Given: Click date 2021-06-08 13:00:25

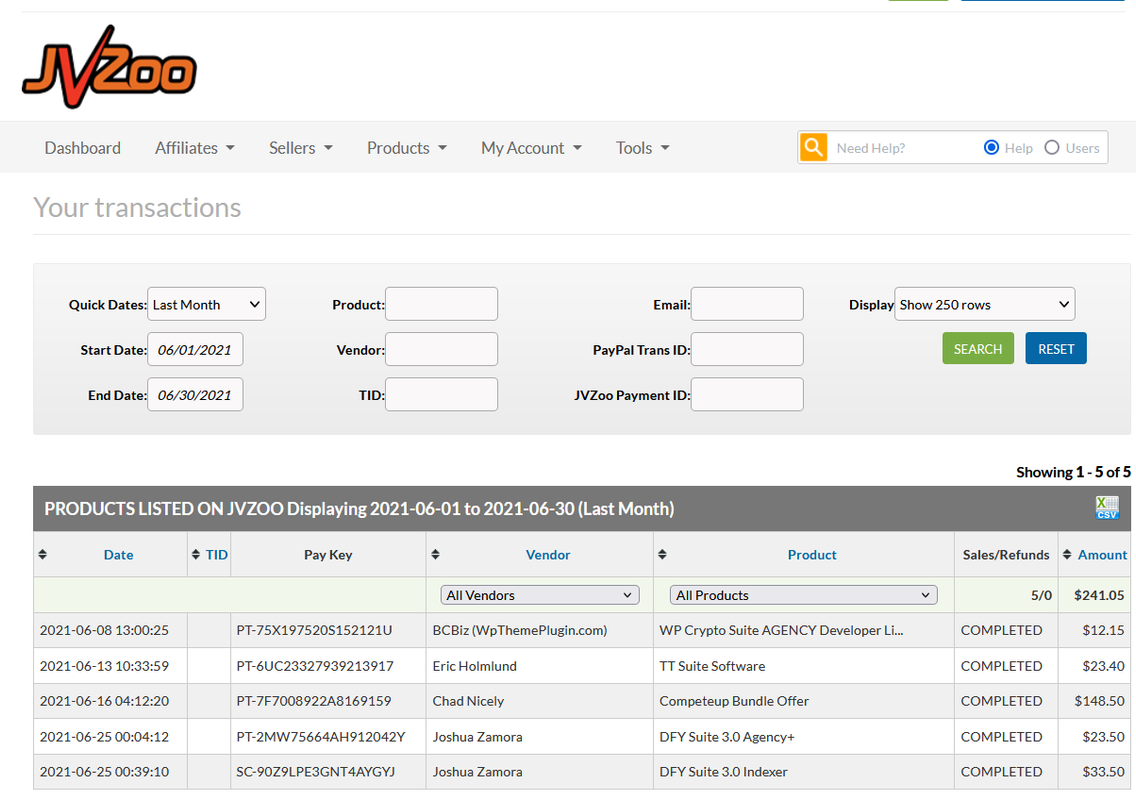Looking at the screenshot, I should tap(104, 630).
